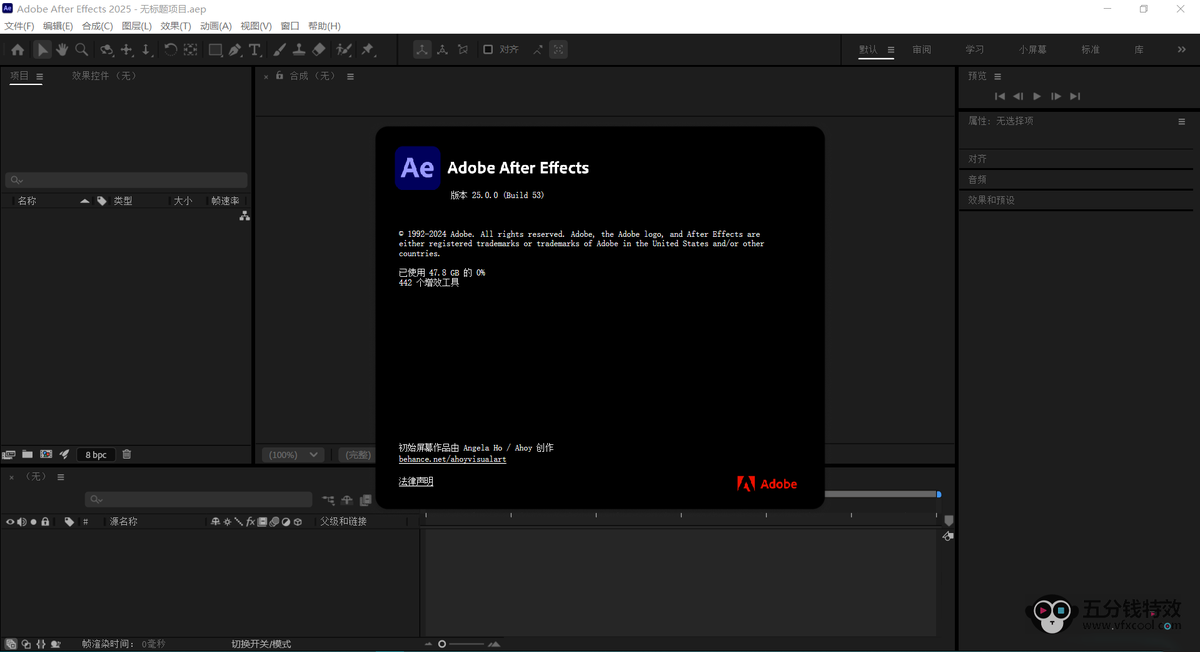
Task: Select the Brush tool
Action: 279,49
